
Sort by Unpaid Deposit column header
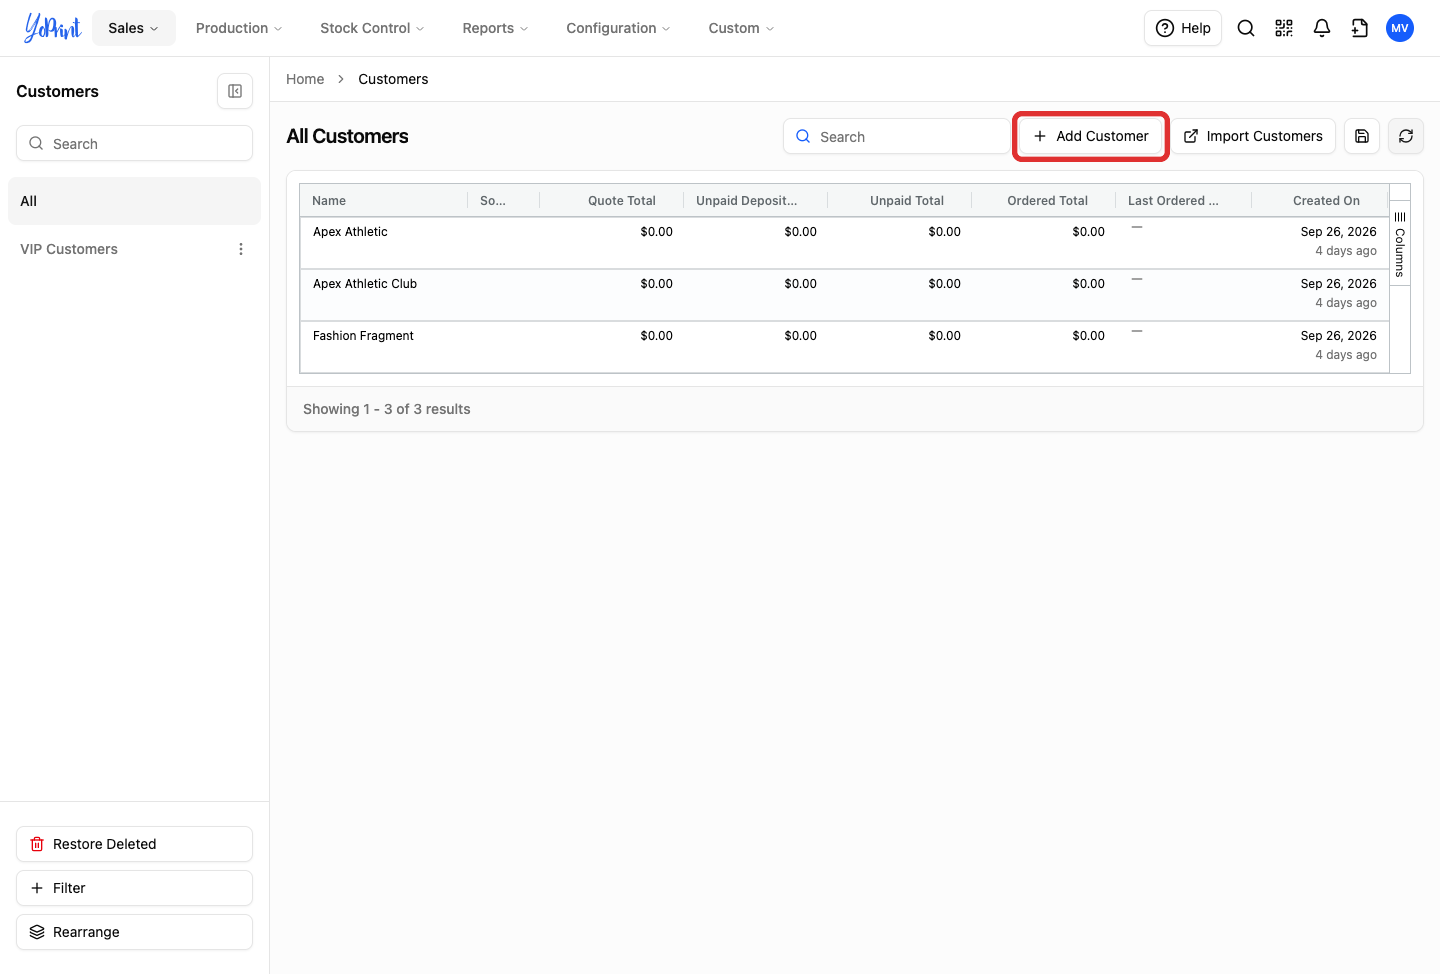756,201
